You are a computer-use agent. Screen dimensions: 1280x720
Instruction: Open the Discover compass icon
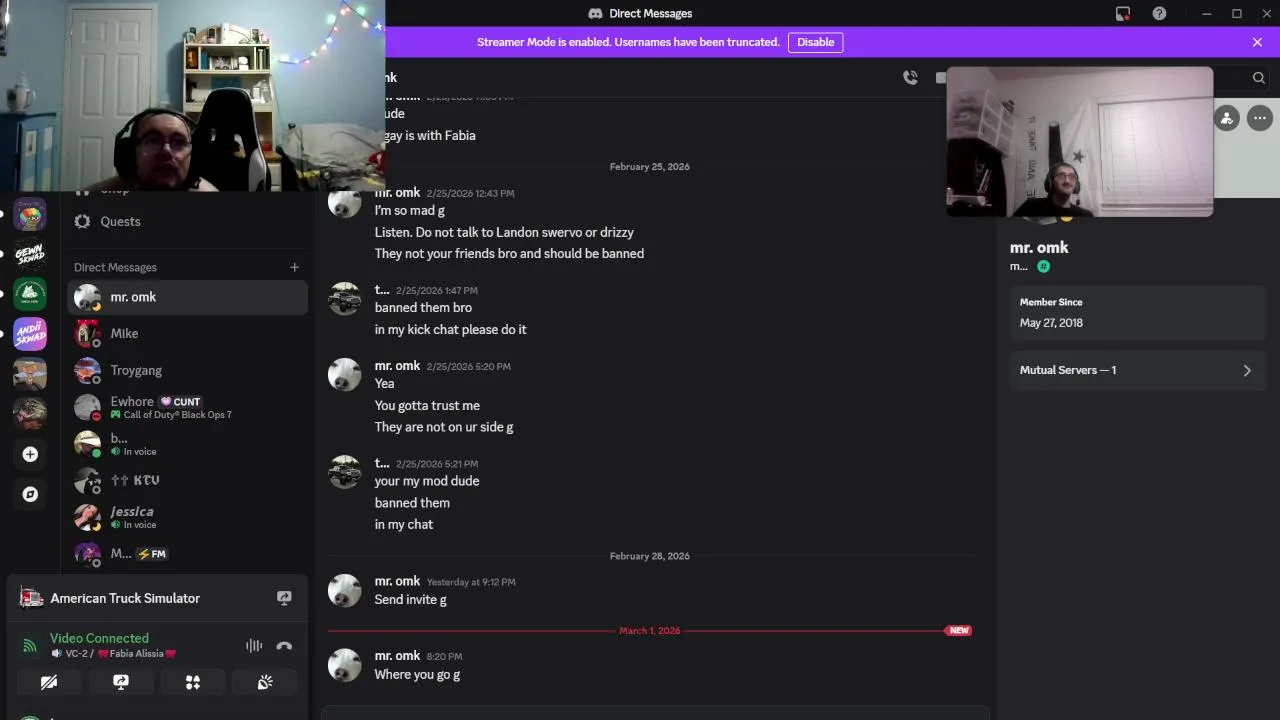pyautogui.click(x=30, y=494)
